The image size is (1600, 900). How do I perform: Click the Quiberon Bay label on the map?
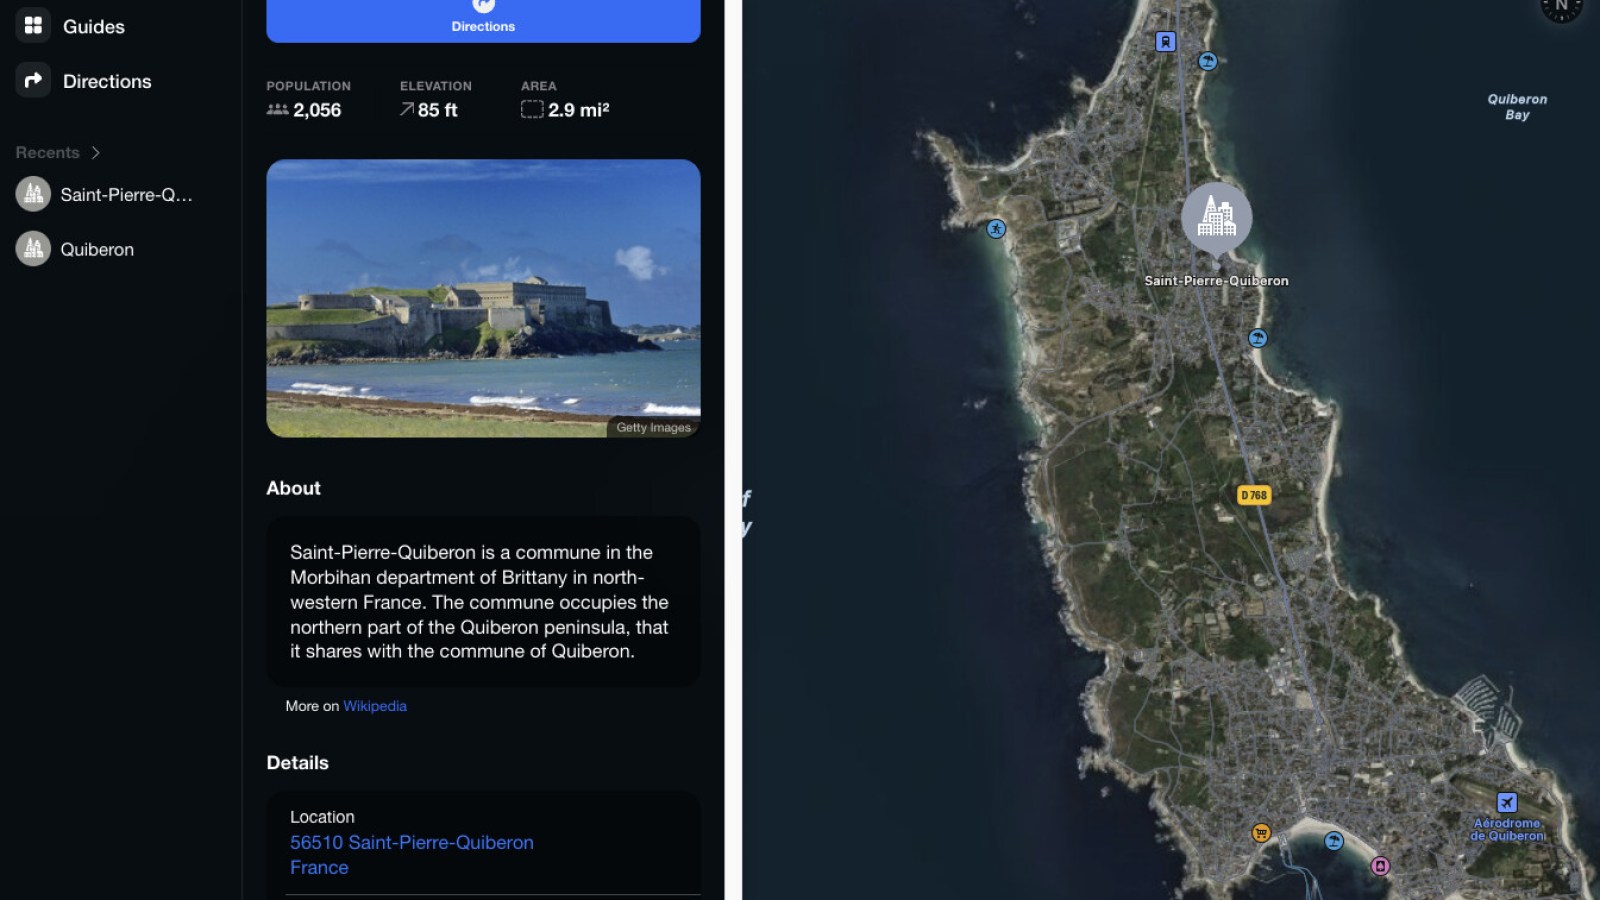click(x=1515, y=107)
